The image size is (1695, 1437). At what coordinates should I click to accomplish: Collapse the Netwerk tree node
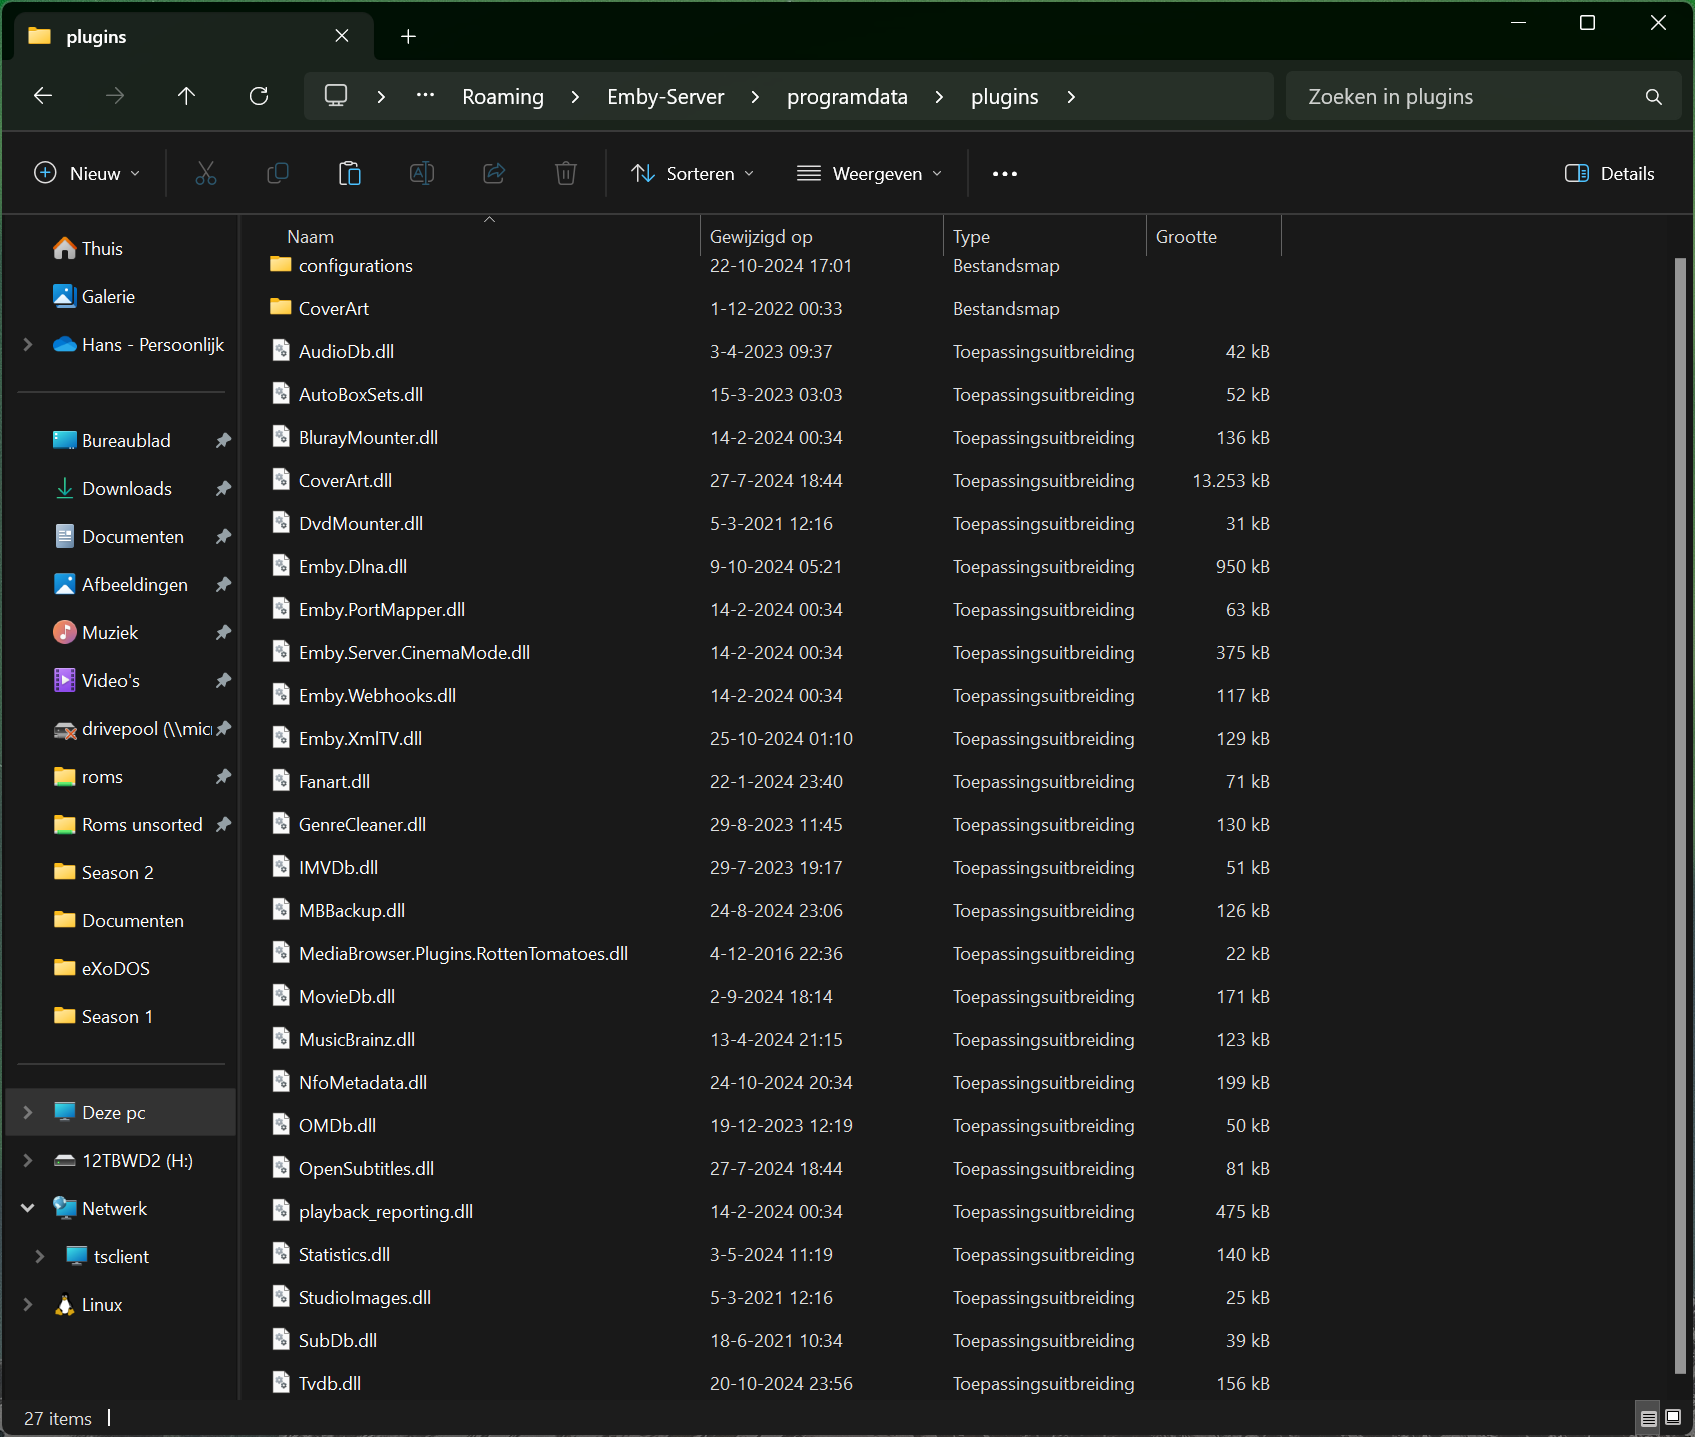click(x=28, y=1208)
